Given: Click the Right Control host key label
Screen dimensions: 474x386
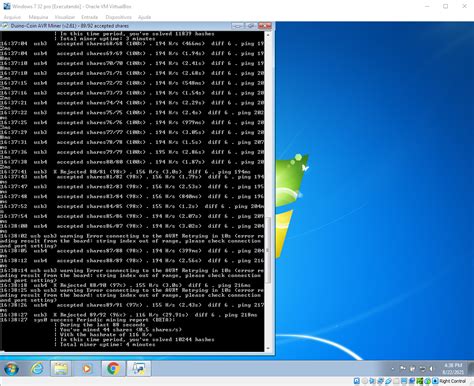Looking at the screenshot, I should (x=453, y=381).
